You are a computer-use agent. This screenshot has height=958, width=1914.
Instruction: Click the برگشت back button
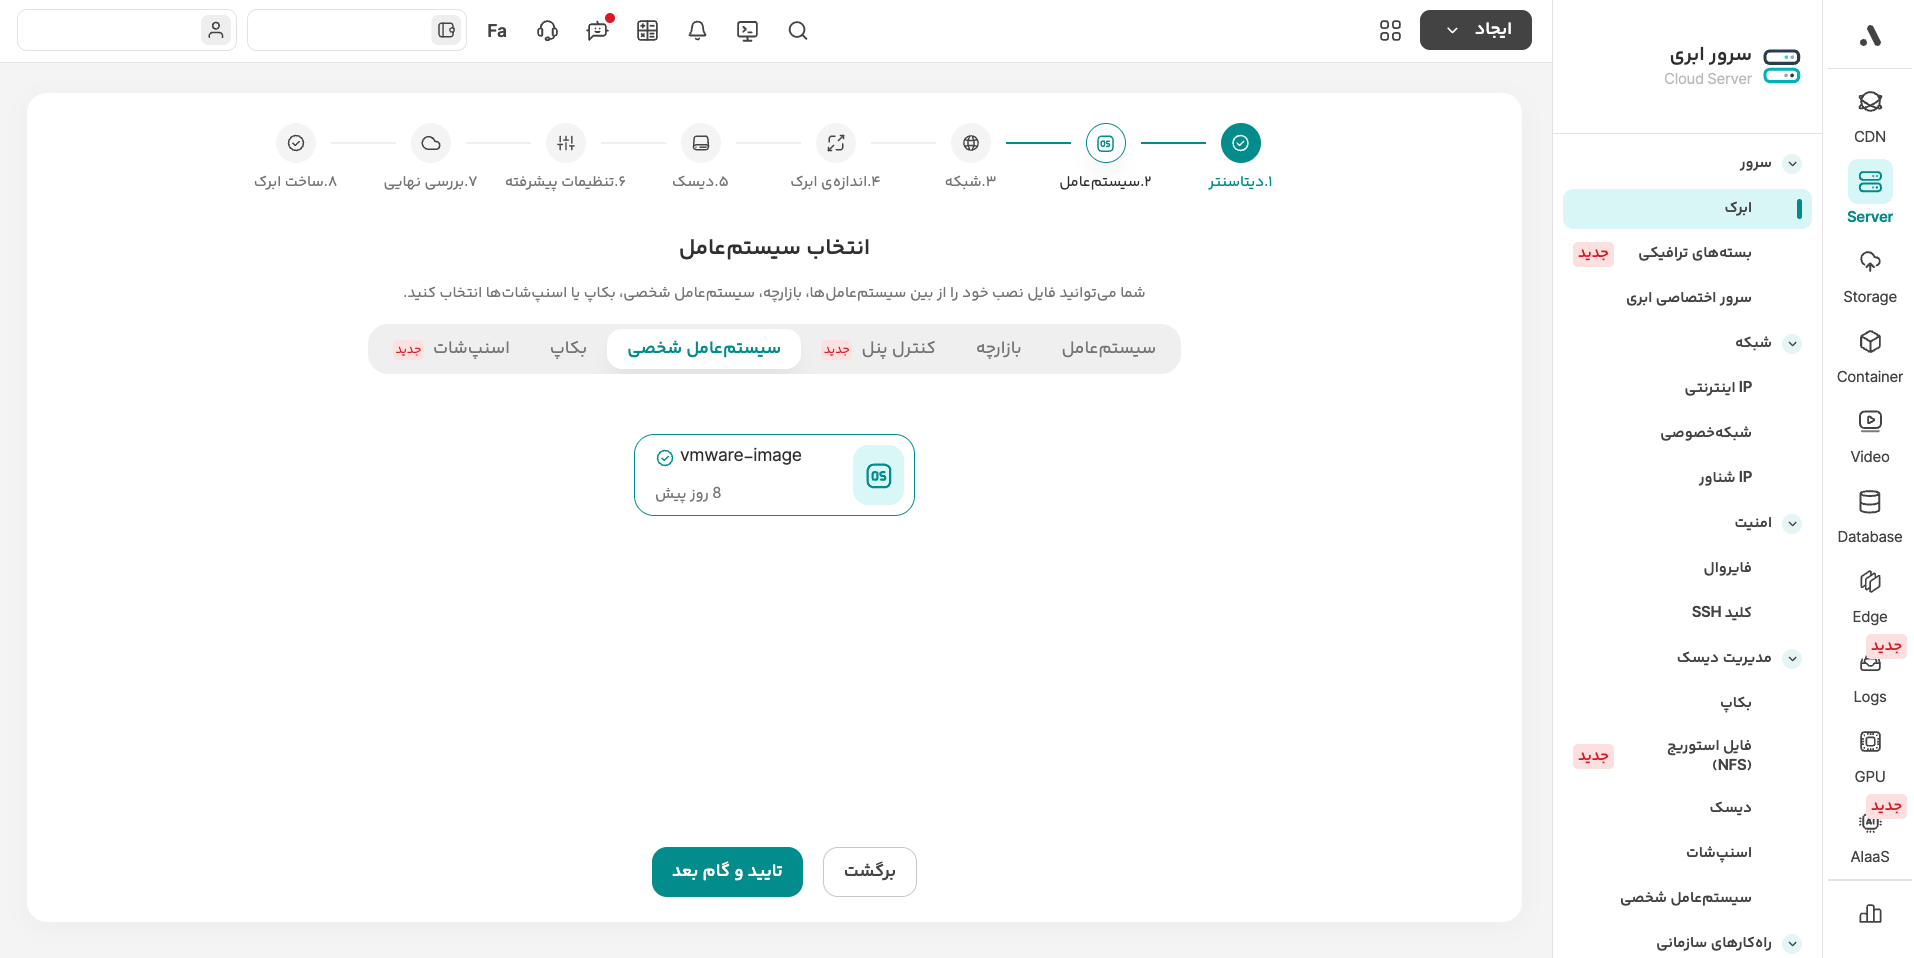click(869, 872)
